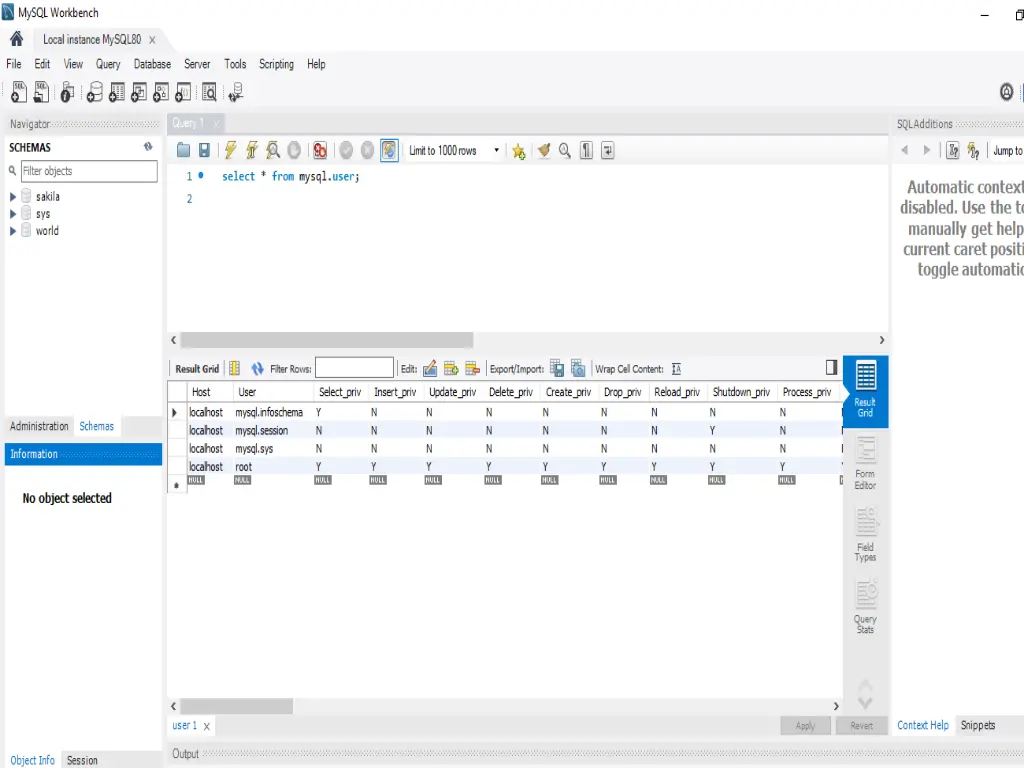The width and height of the screenshot is (1024, 768).
Task: Search table data toolbar icon
Action: point(209,92)
